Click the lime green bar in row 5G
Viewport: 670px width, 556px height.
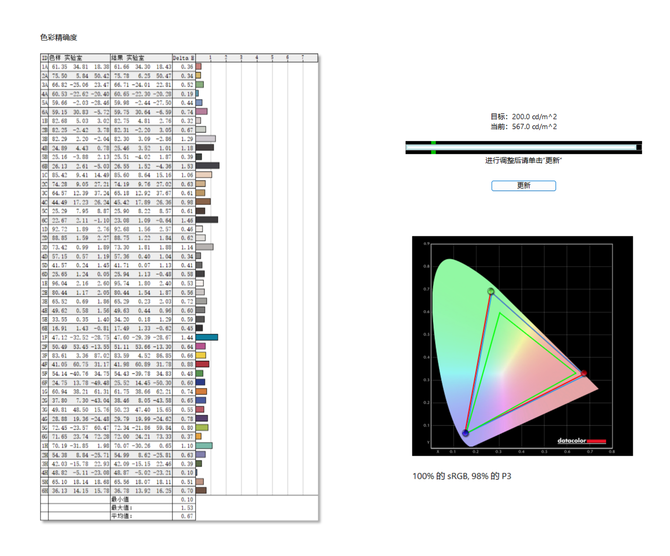pos(202,427)
